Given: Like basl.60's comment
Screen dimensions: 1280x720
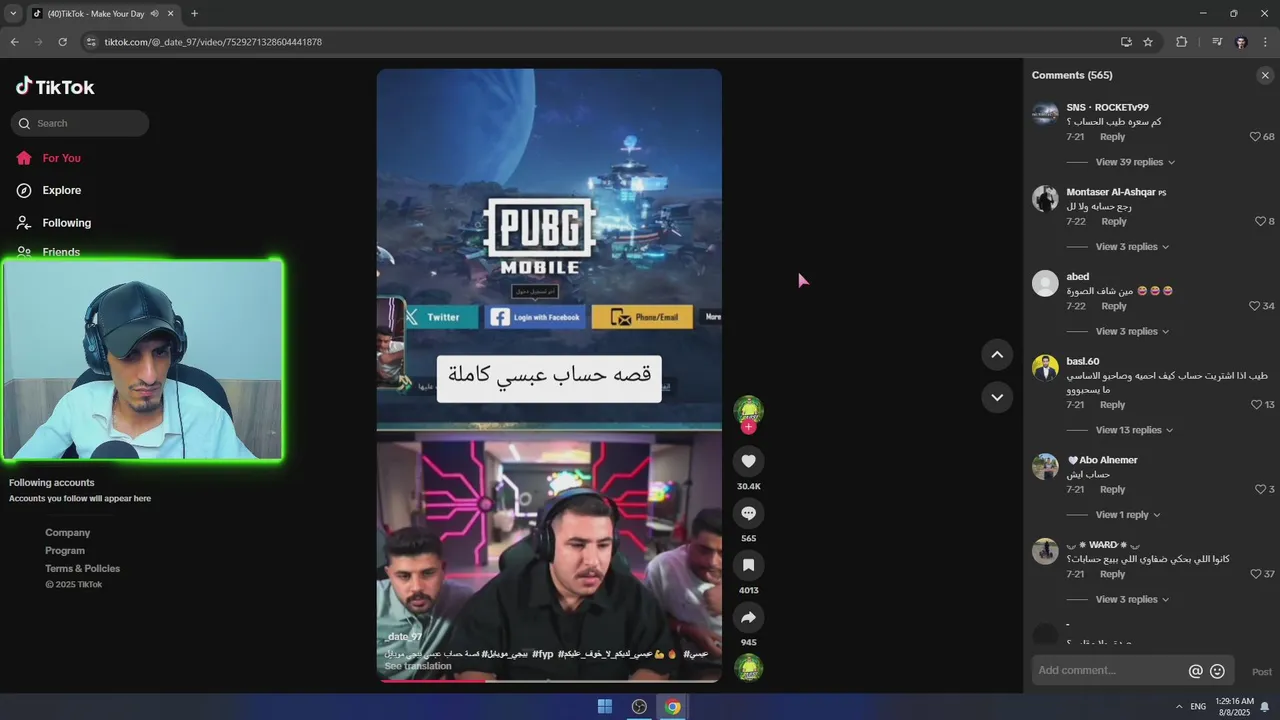Looking at the screenshot, I should point(1256,405).
